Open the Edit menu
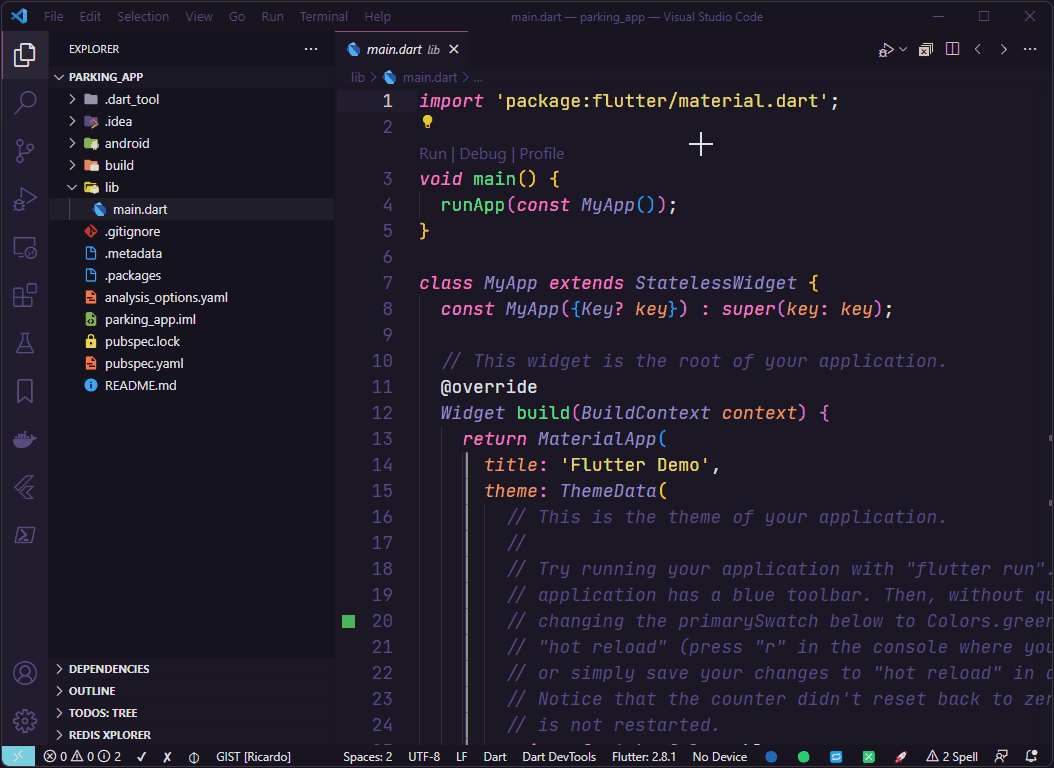Screen dimensions: 1054x768 (x=90, y=16)
